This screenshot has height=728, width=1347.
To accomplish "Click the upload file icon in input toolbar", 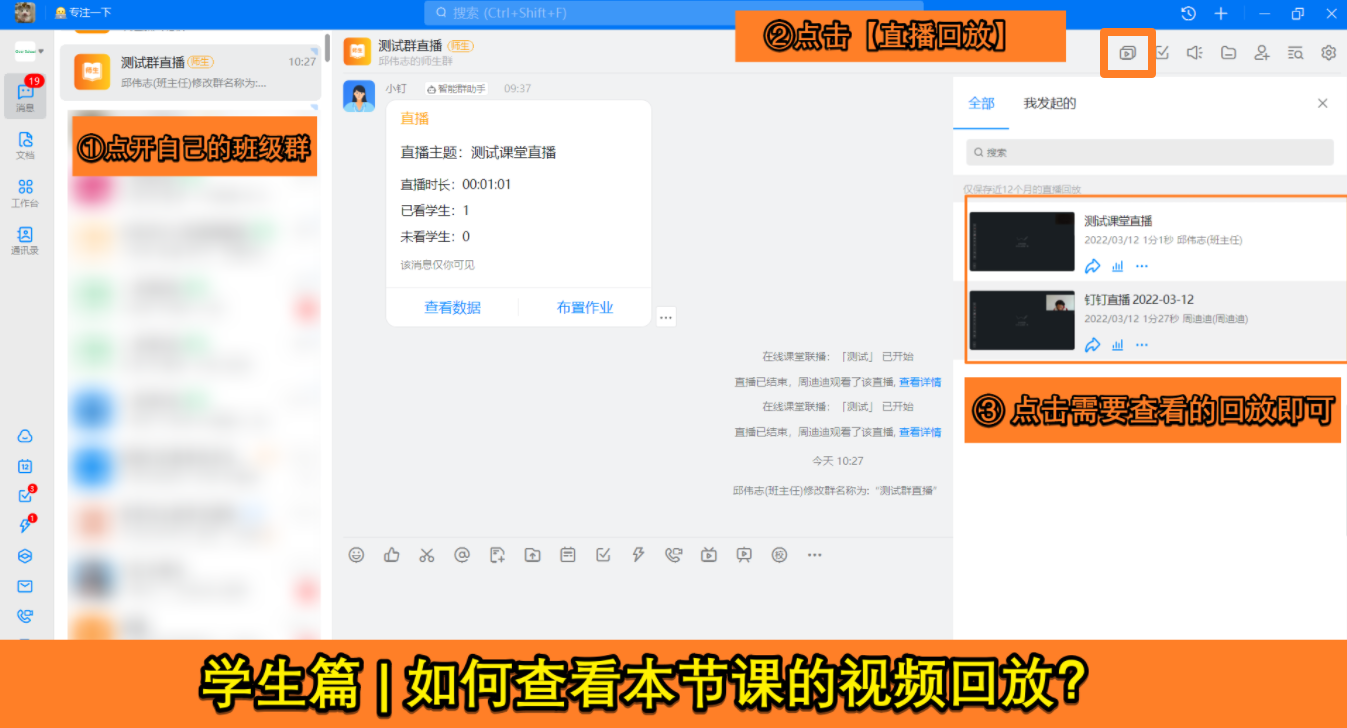I will (532, 555).
